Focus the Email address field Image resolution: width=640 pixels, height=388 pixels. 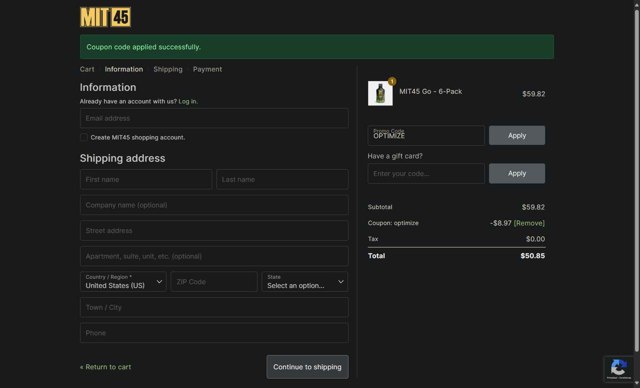tap(214, 118)
